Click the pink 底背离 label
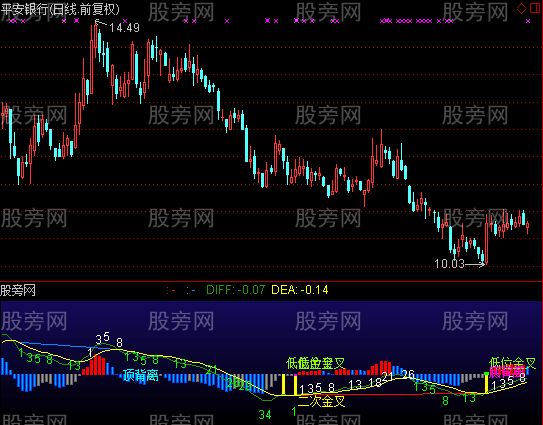Screen dimensions: 543x425 coord(507,373)
